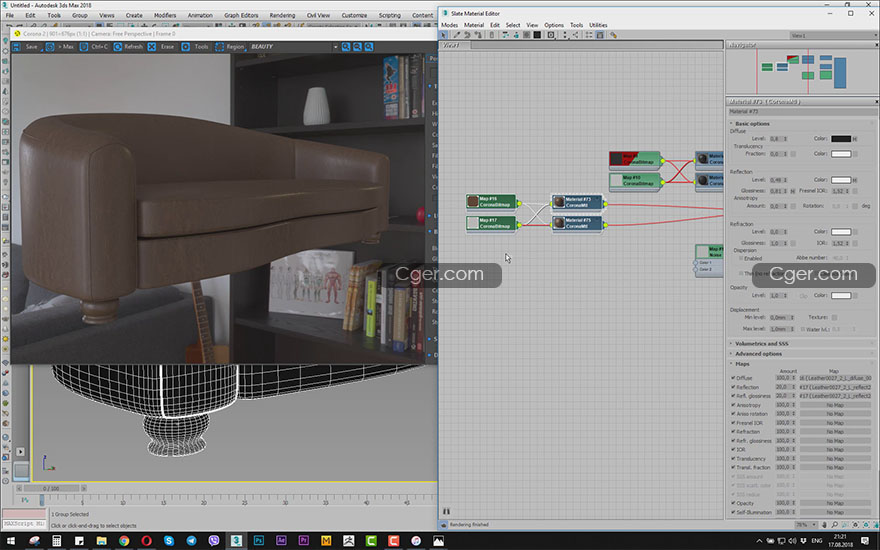This screenshot has height=550, width=880.
Task: Collapse the Basic options rollout
Action: click(x=753, y=123)
